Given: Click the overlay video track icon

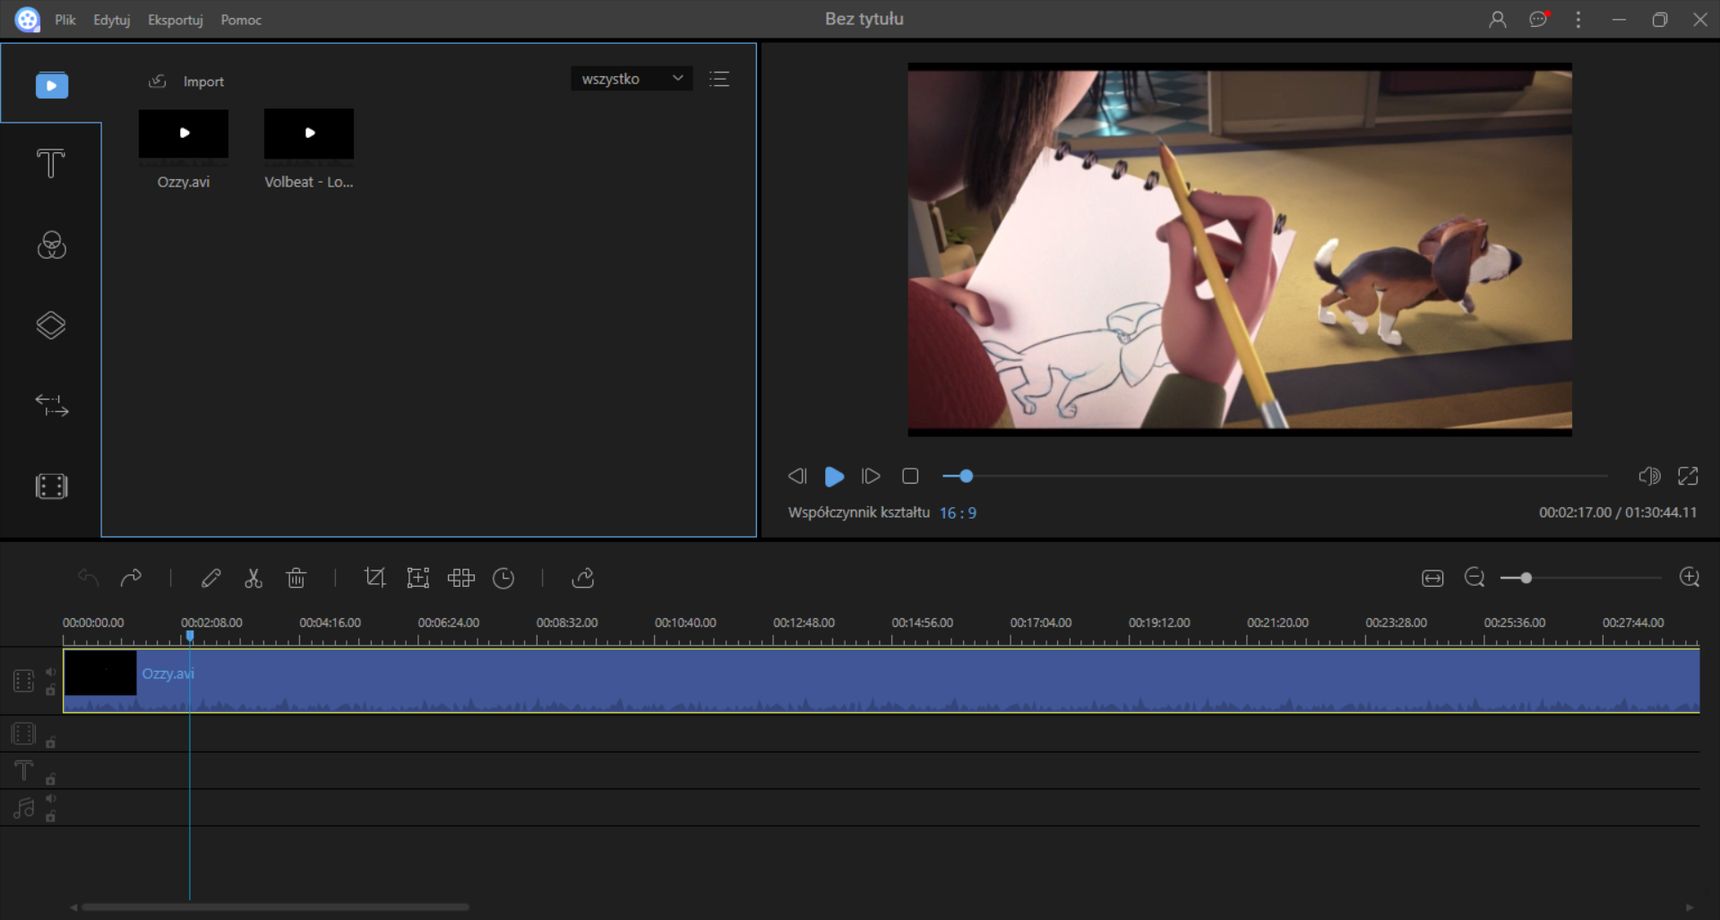Looking at the screenshot, I should coord(24,734).
